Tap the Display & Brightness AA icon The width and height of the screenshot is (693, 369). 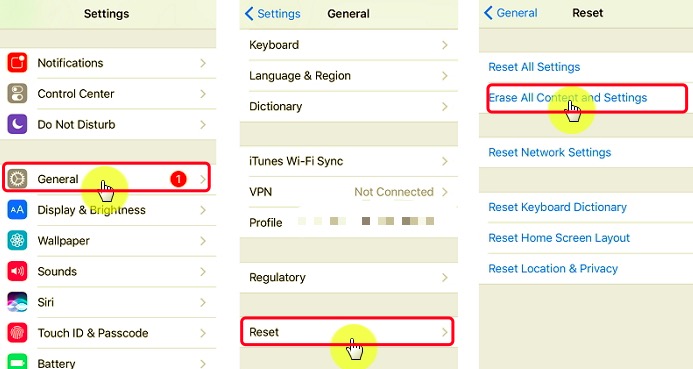point(17,210)
